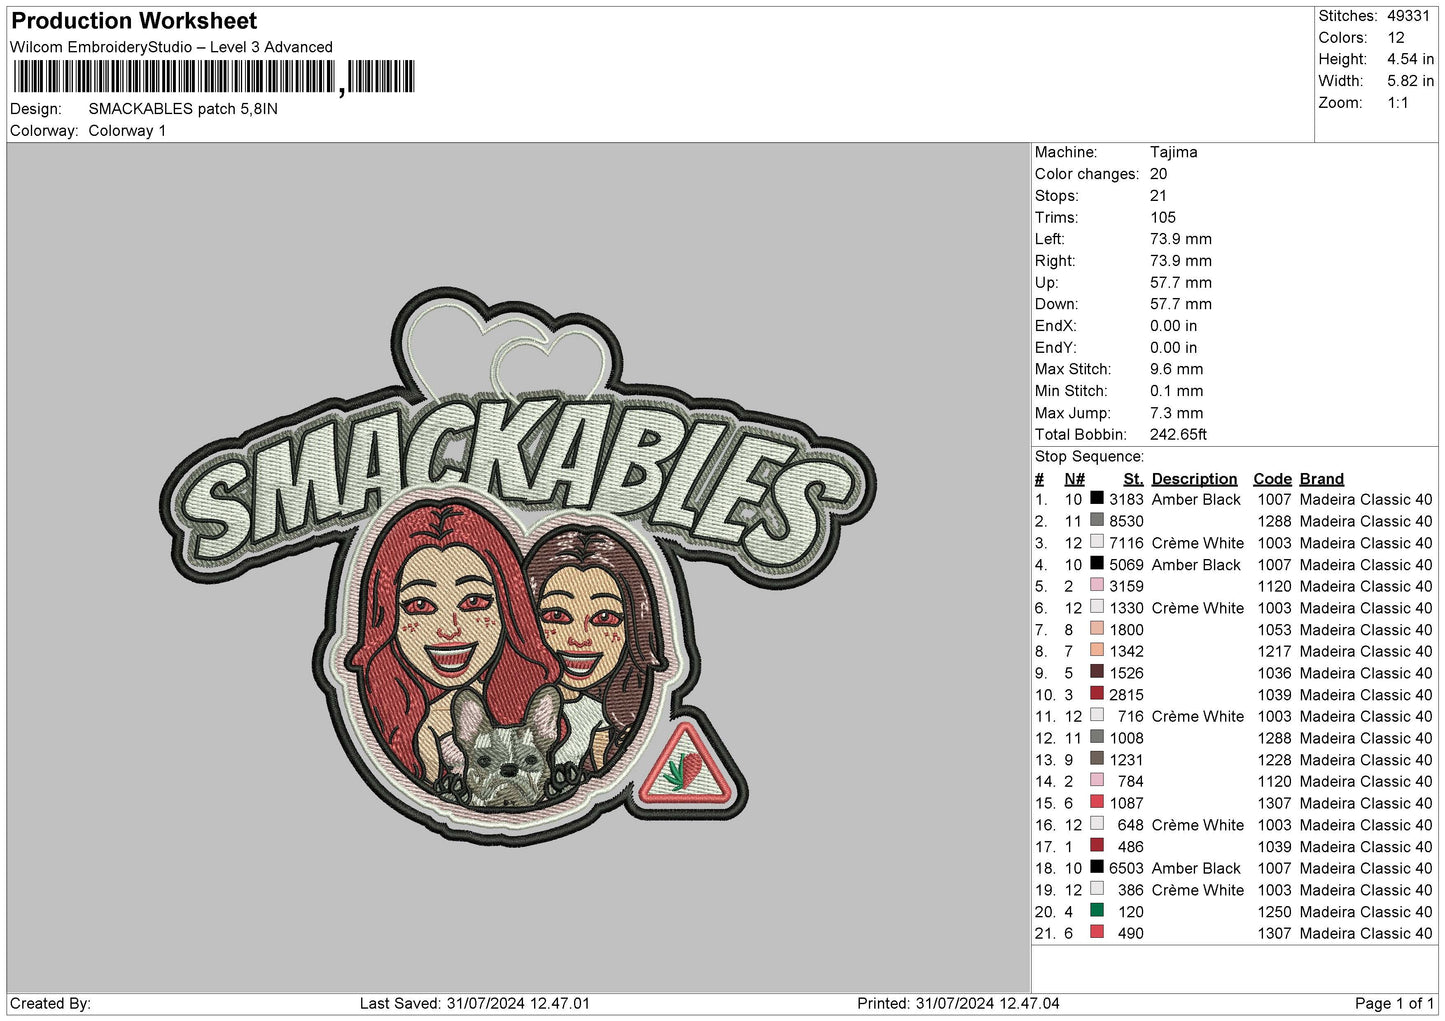Click the Up value '57.7 mm'
The image size is (1445, 1021).
tap(1181, 283)
